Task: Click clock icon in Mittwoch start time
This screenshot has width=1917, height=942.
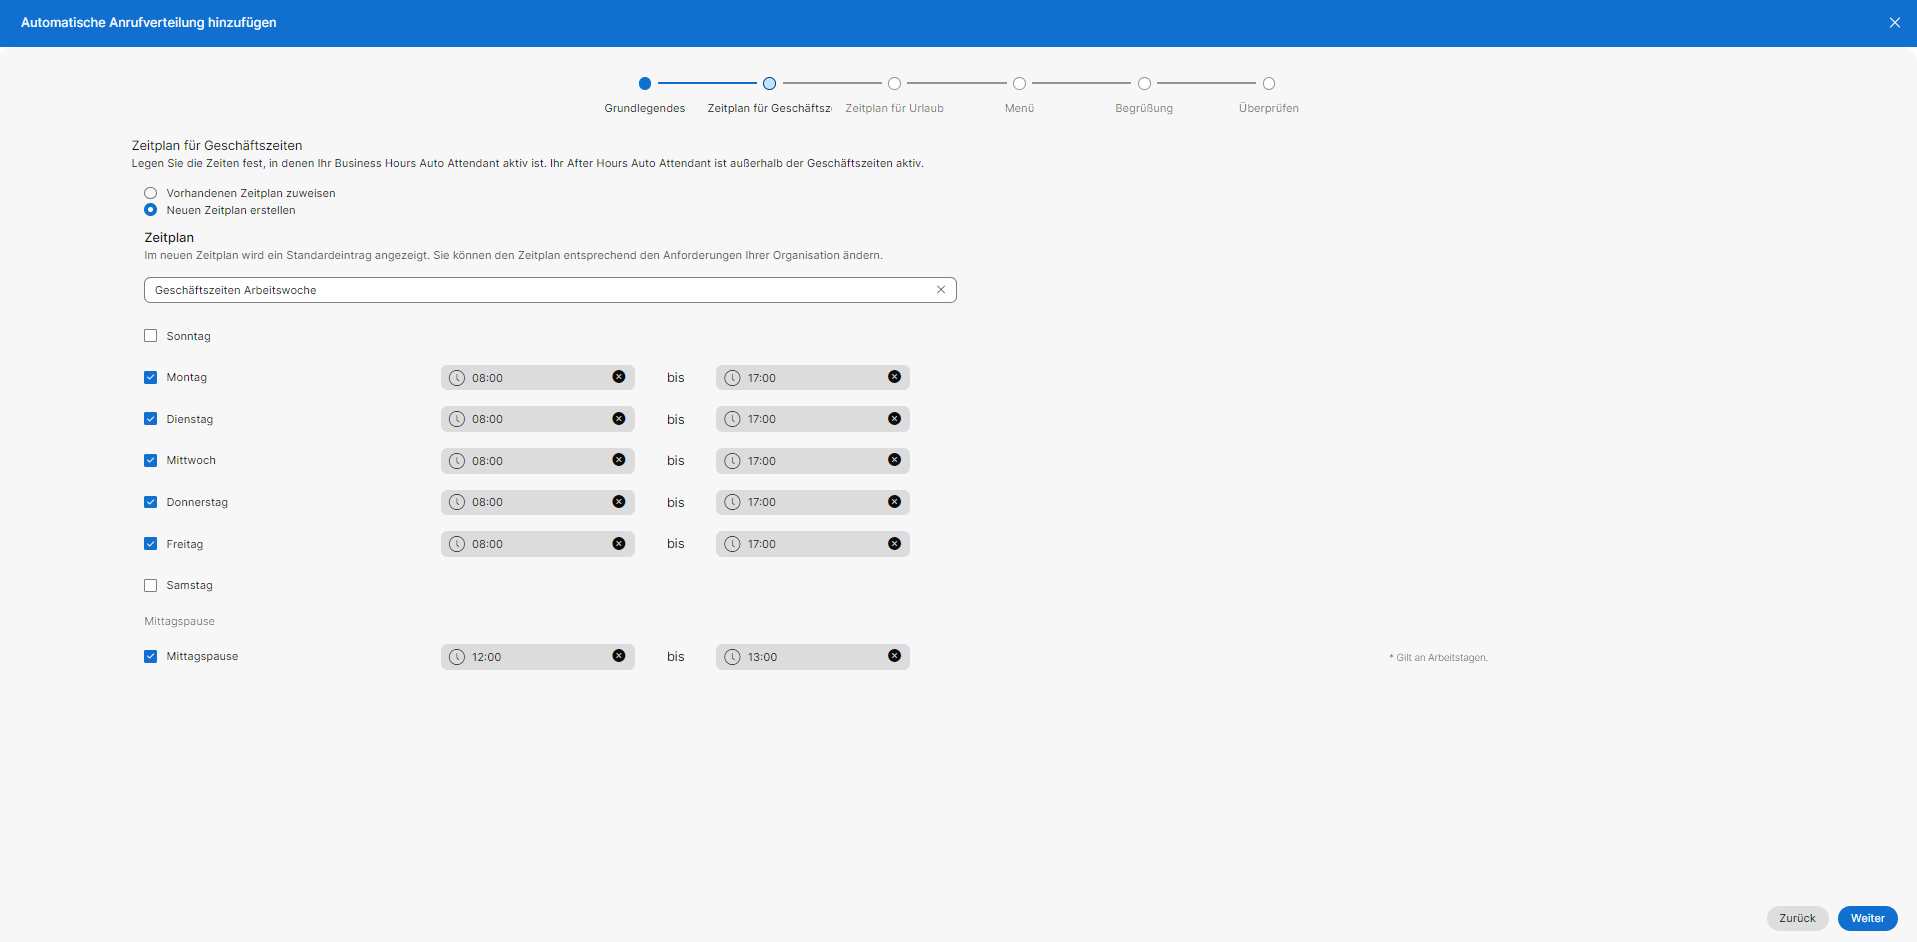Action: pyautogui.click(x=457, y=461)
